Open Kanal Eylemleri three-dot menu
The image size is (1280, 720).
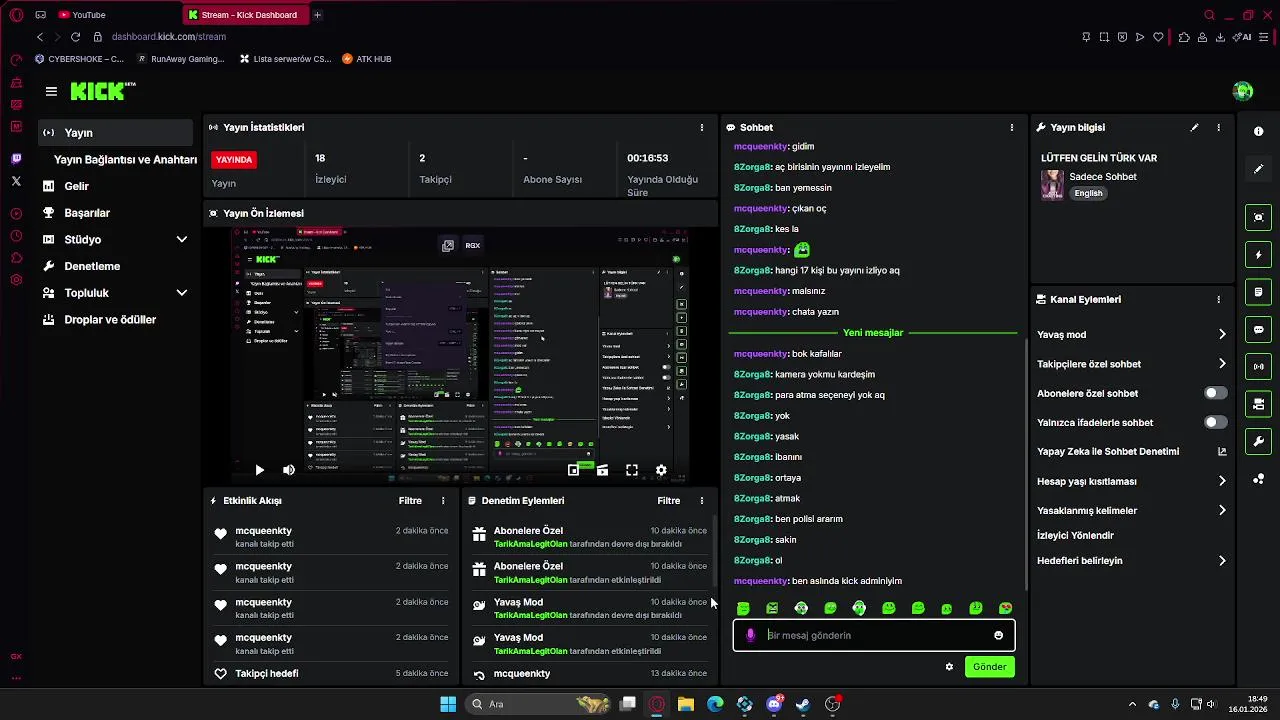(1218, 299)
